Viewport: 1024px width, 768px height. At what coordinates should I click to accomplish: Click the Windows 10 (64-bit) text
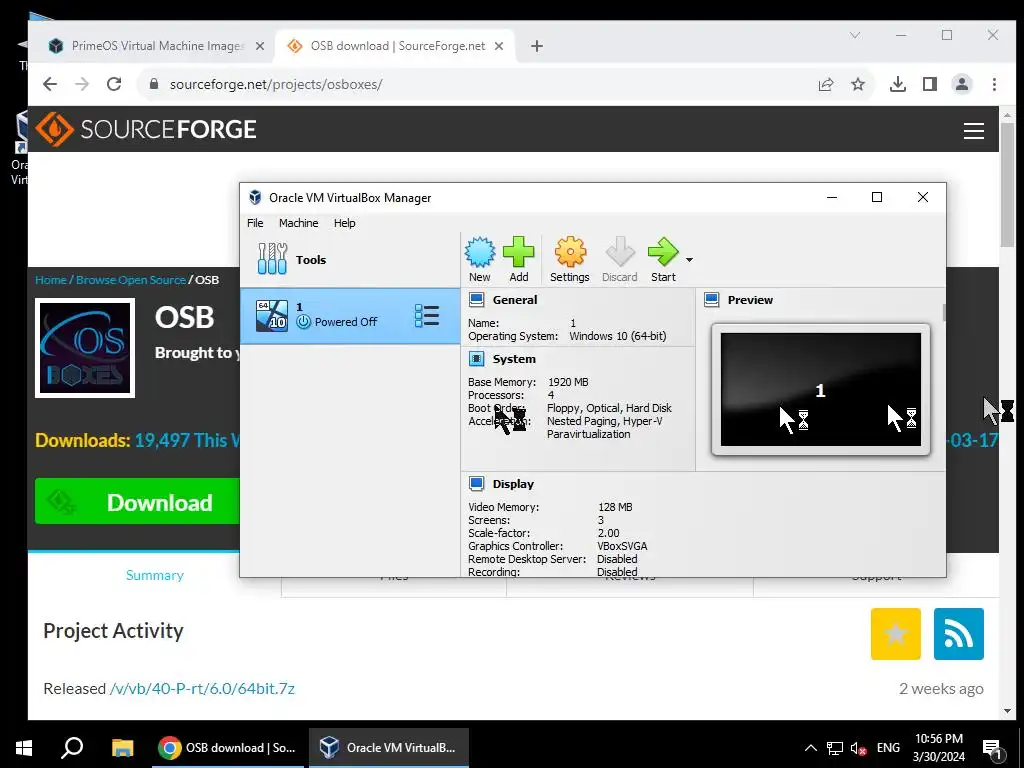click(617, 336)
